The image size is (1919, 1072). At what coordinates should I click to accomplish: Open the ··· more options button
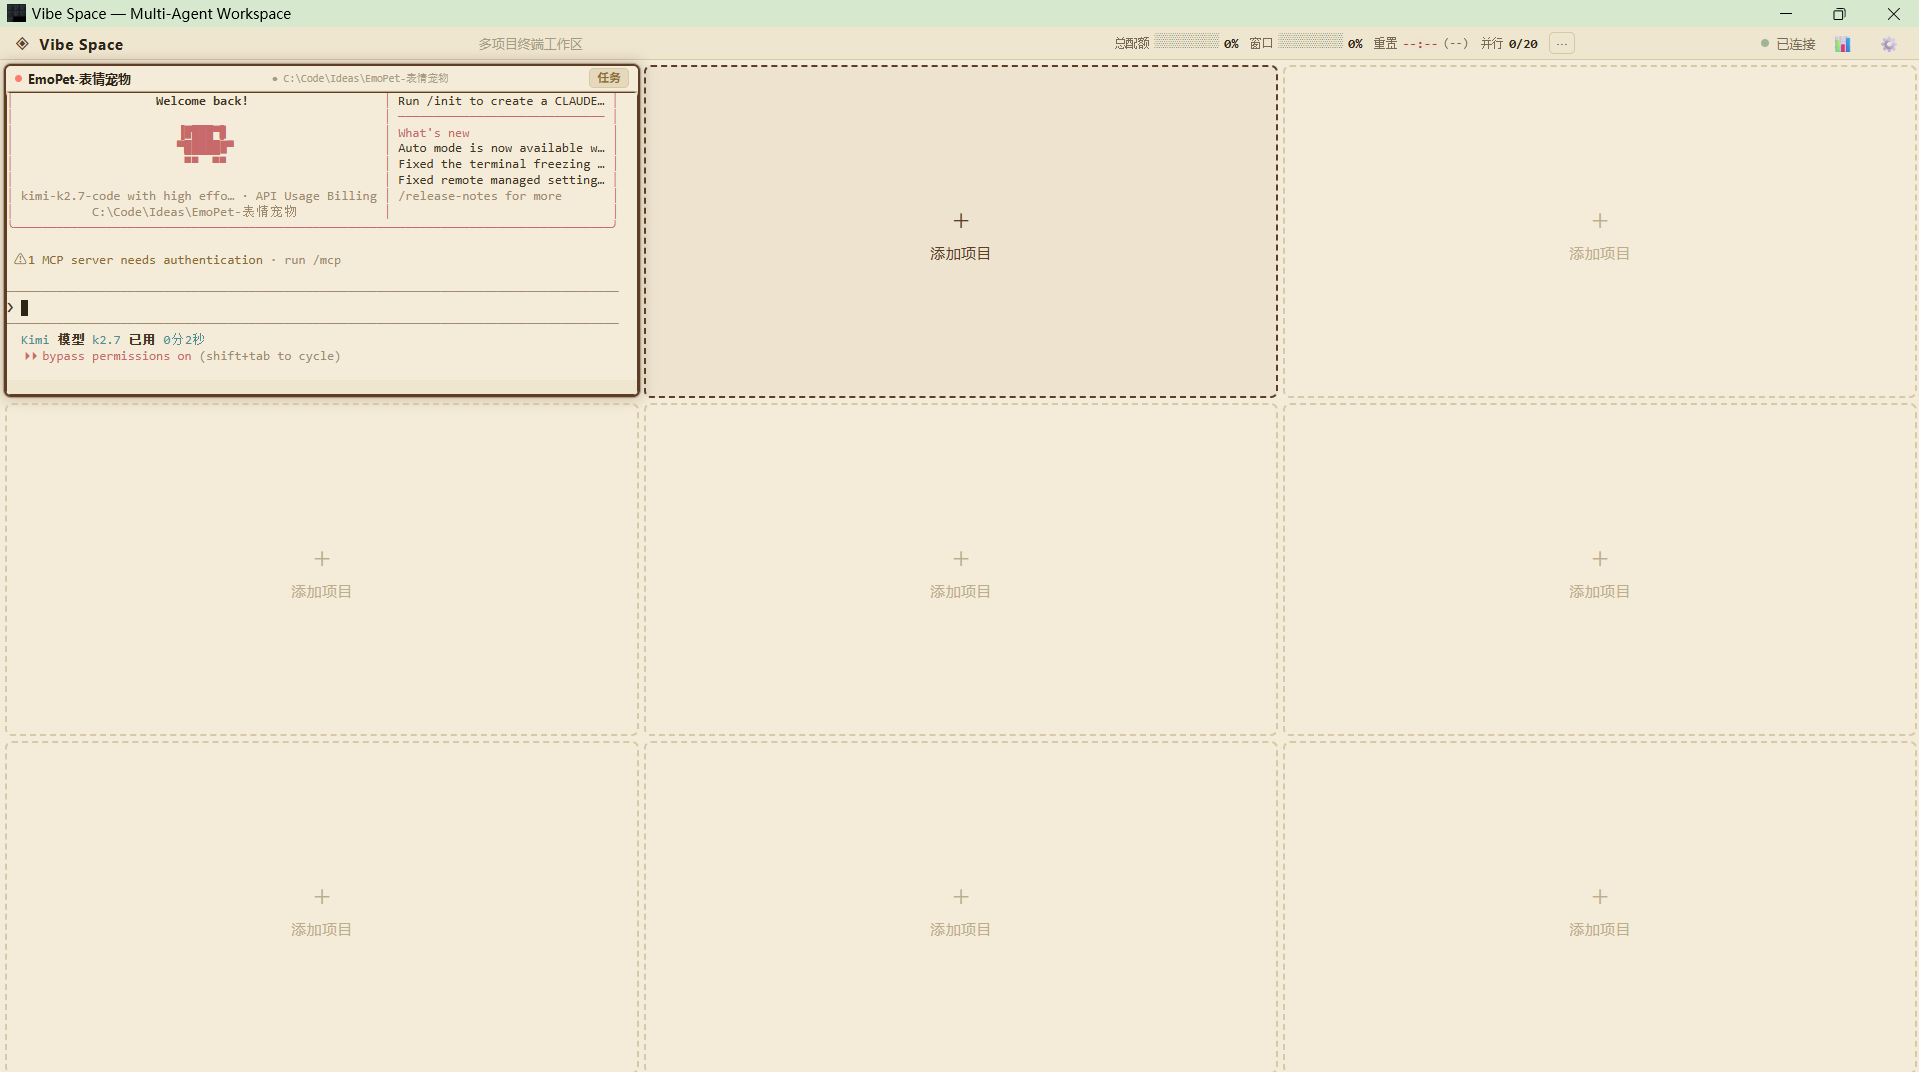tap(1562, 44)
